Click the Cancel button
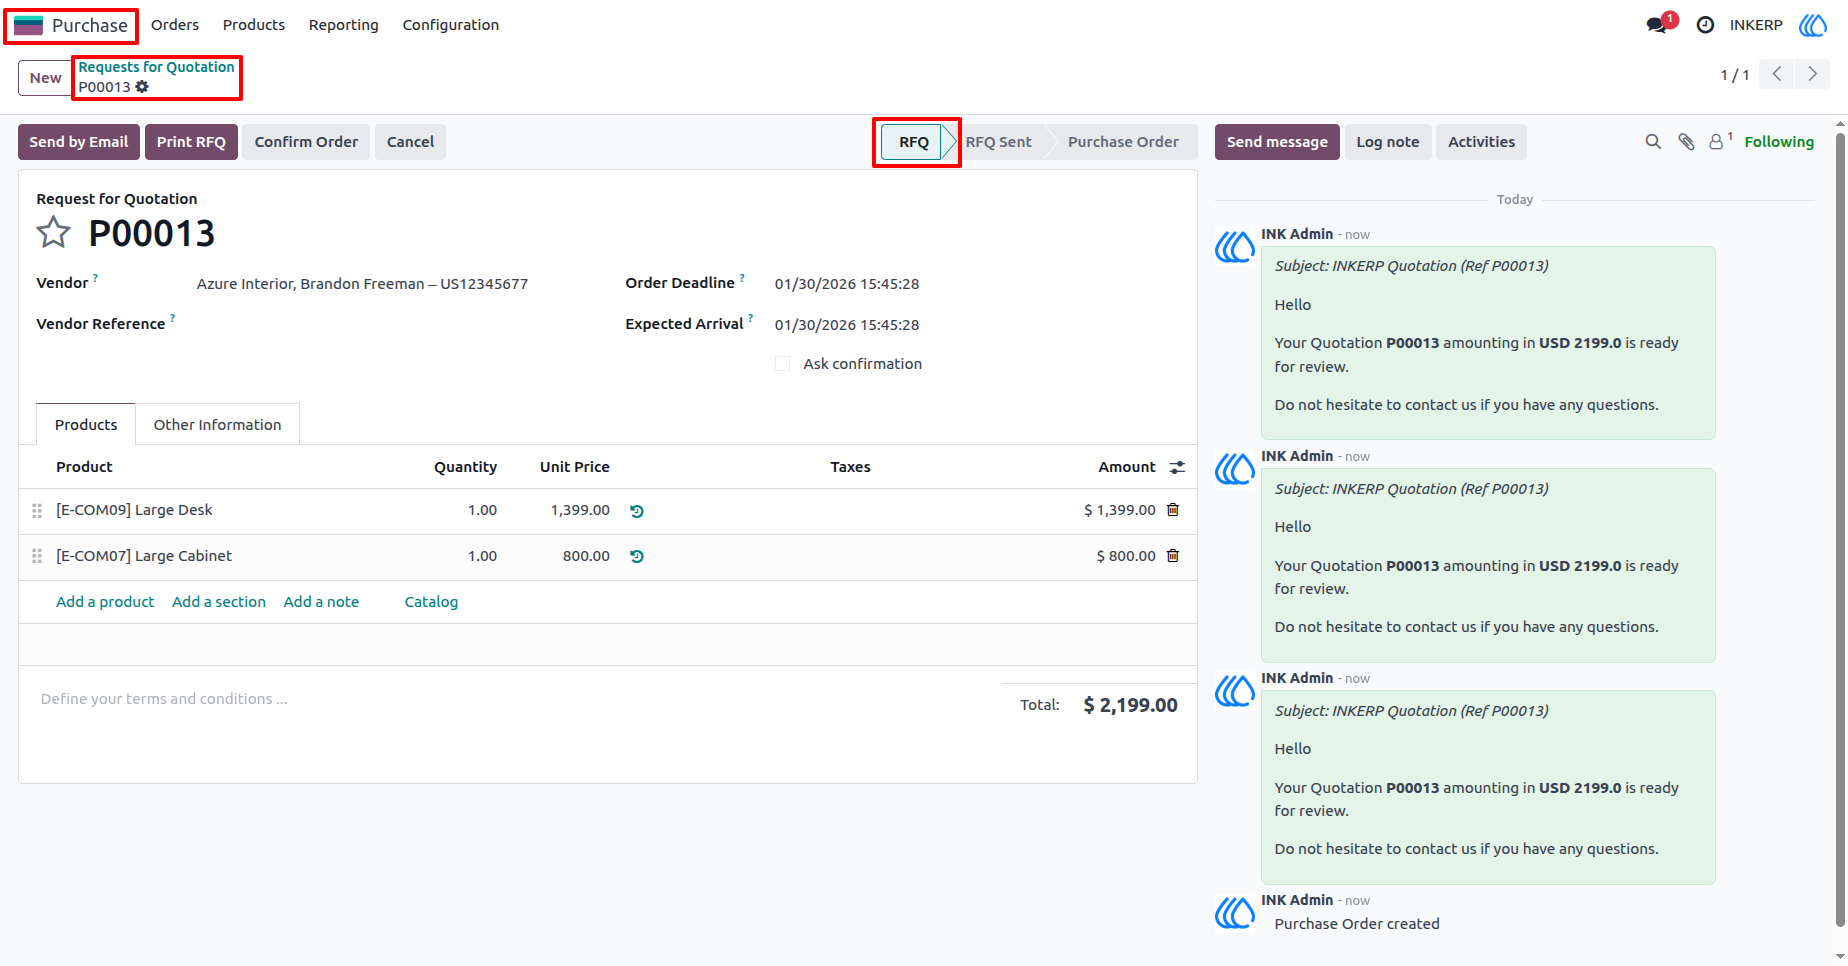Screen dimensions: 1848x966 point(410,142)
